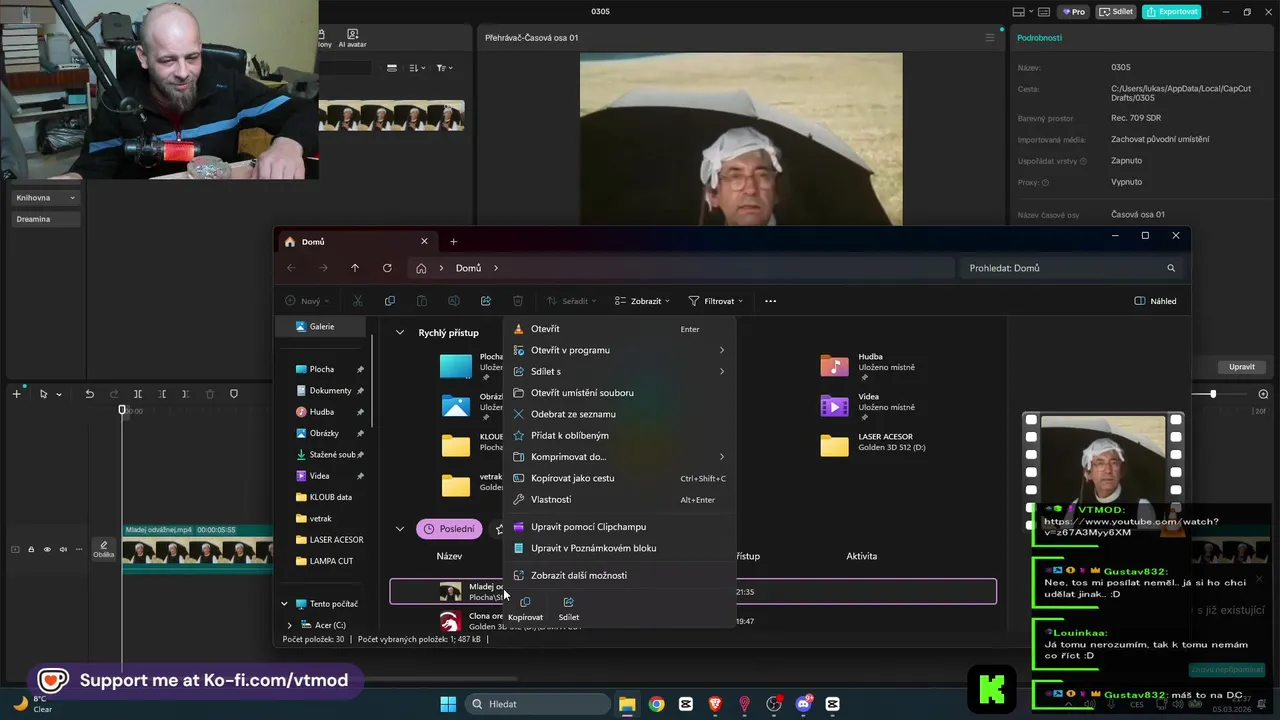Click the Exportovat button in CapCut
Image resolution: width=1280 pixels, height=720 pixels.
pos(1171,12)
